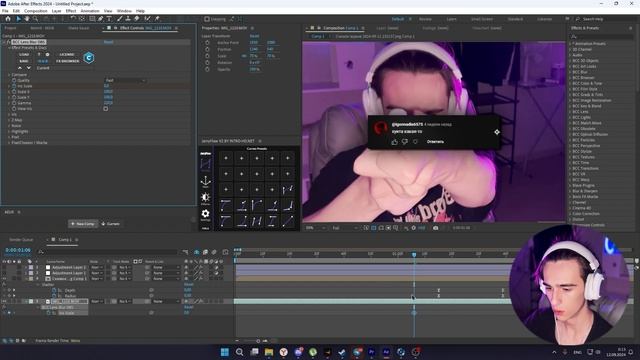This screenshot has width=640, height=360.
Task: Click the Effects & Presets search field
Action: 602,36
